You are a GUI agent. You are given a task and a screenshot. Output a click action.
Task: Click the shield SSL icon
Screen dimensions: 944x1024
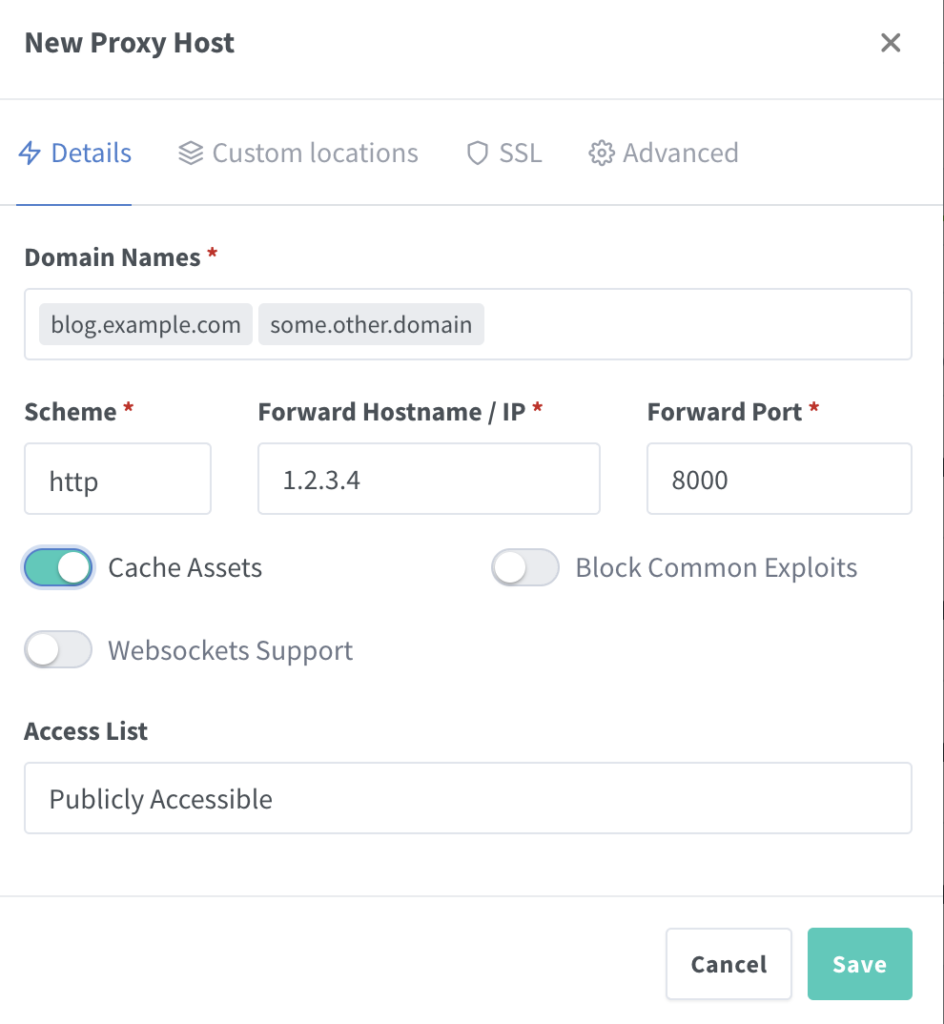(477, 154)
